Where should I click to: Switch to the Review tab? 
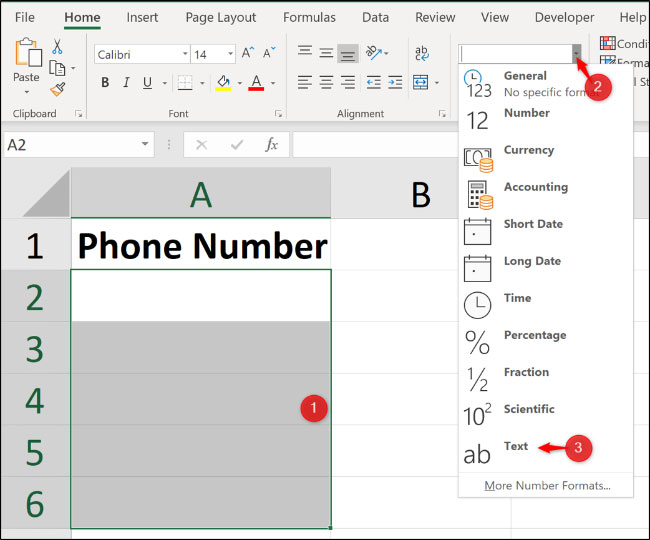pyautogui.click(x=435, y=17)
